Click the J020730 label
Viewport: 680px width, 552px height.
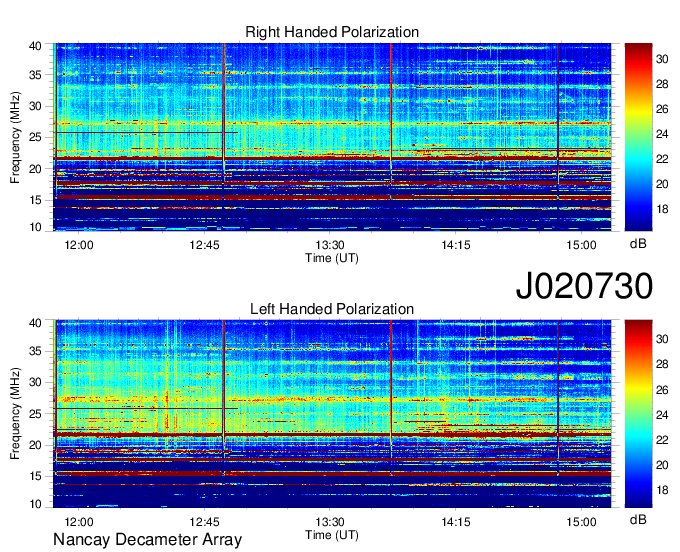pos(584,286)
